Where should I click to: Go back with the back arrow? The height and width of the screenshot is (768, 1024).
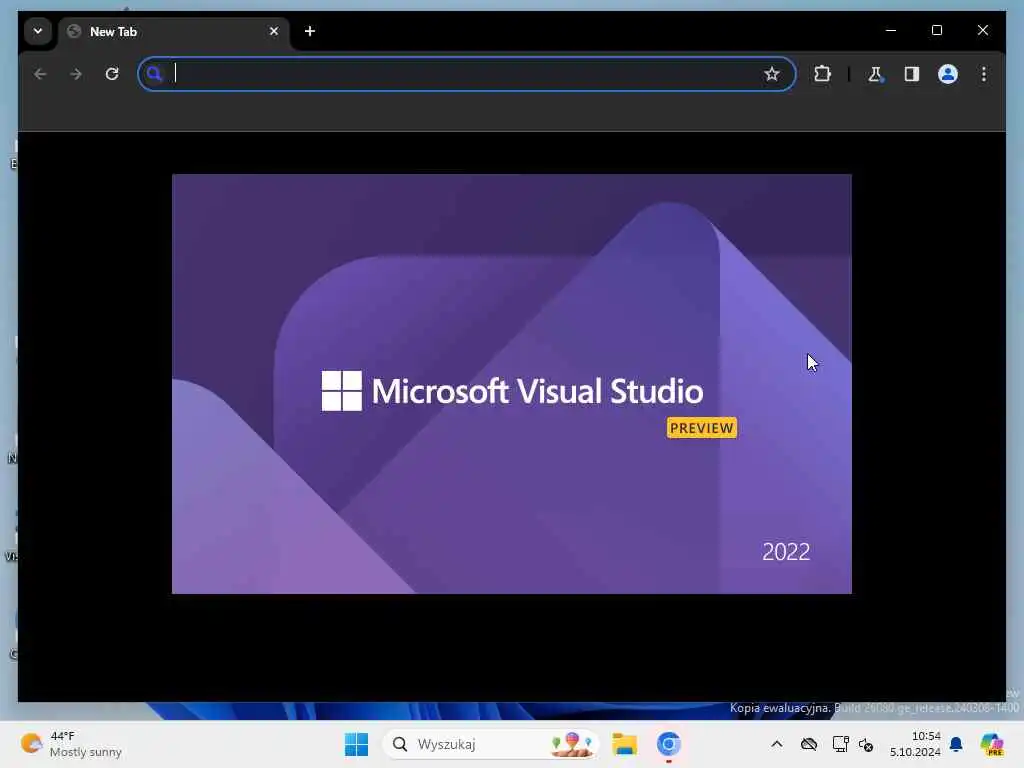coord(40,74)
